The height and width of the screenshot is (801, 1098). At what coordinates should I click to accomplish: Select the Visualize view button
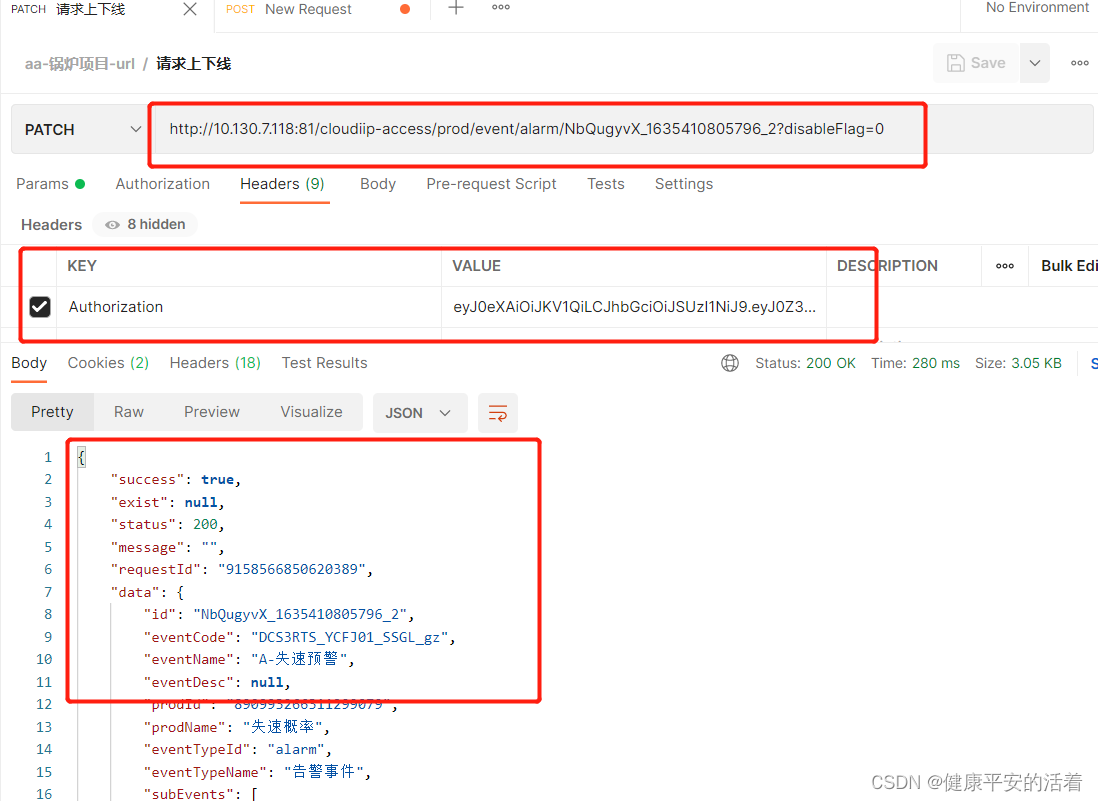312,412
